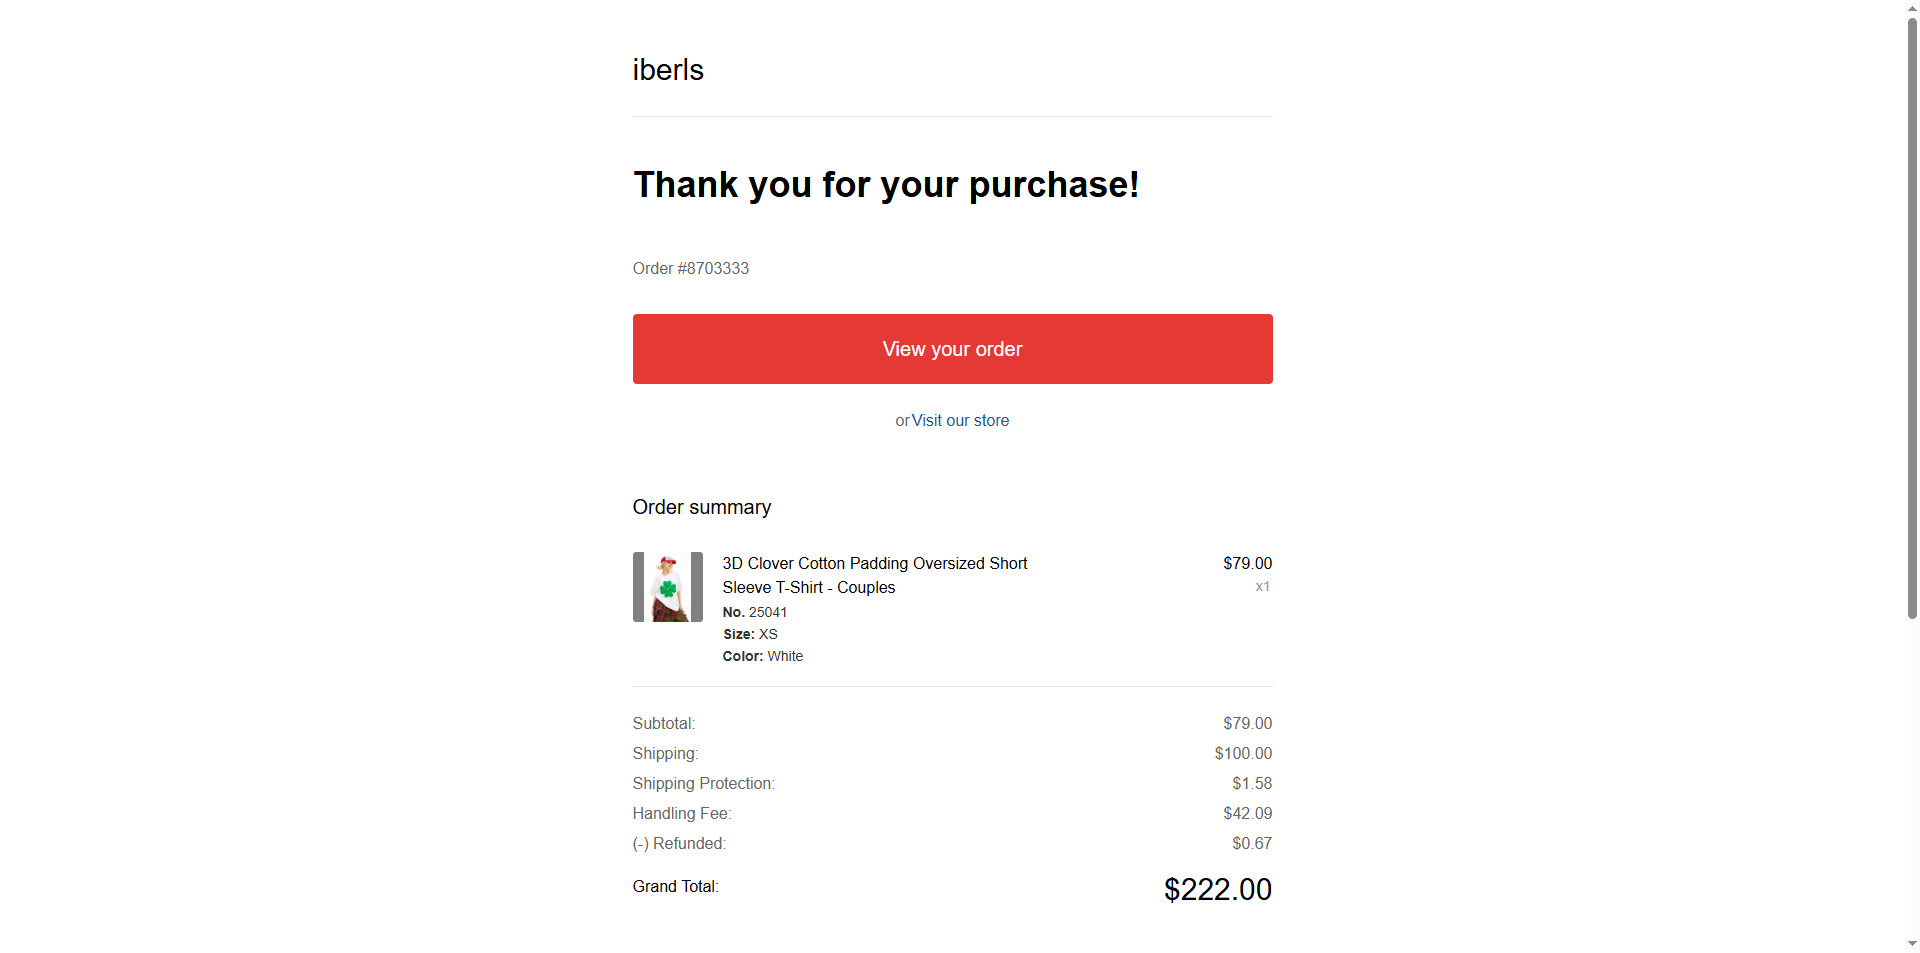Click the $100.00 shipping amount
Screen dimensions: 1920x953
tap(1243, 754)
